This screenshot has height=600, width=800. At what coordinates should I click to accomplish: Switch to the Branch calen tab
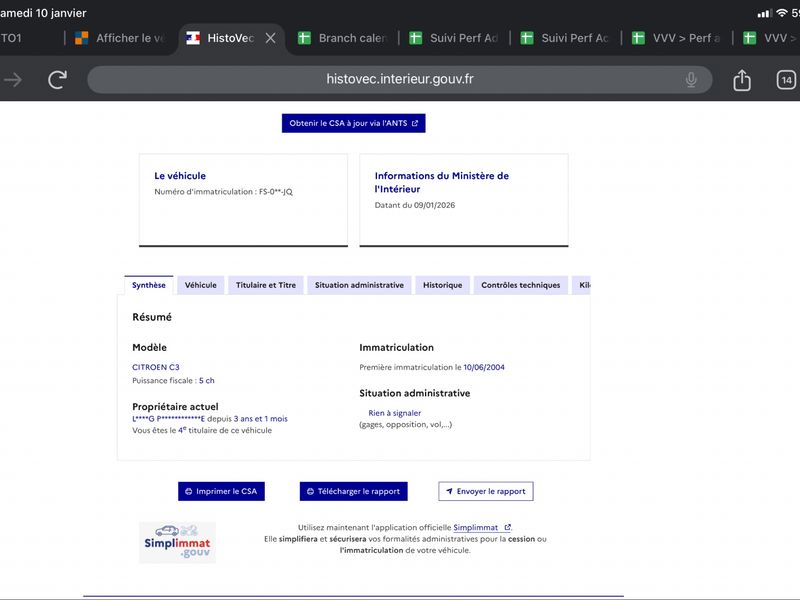point(343,38)
